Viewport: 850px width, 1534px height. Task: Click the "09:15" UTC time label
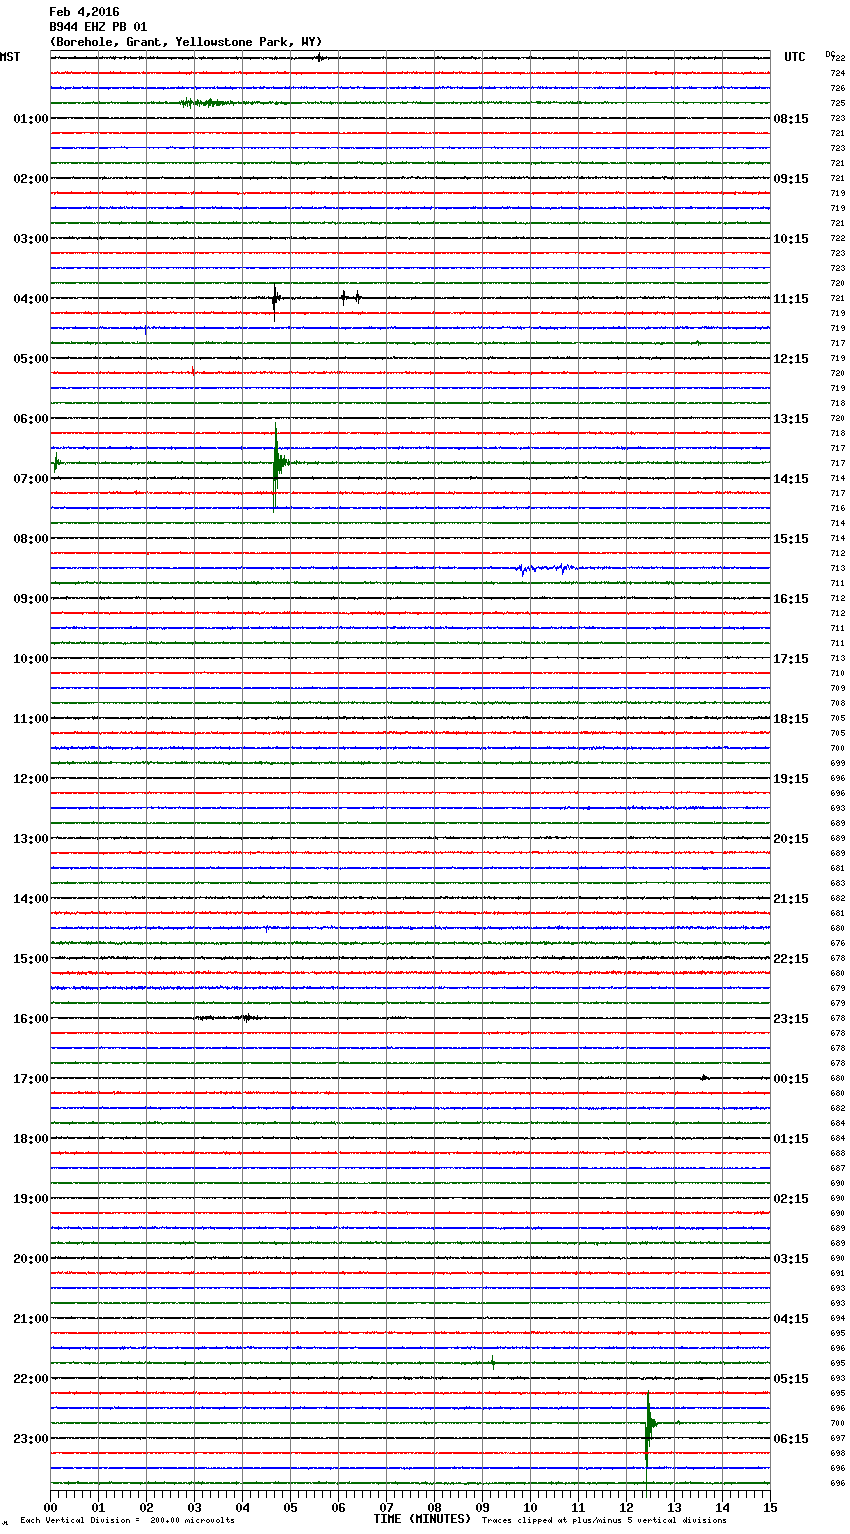[x=791, y=179]
